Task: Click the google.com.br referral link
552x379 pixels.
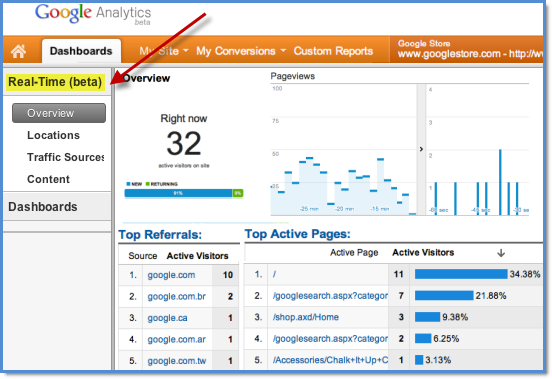Action: tap(176, 296)
